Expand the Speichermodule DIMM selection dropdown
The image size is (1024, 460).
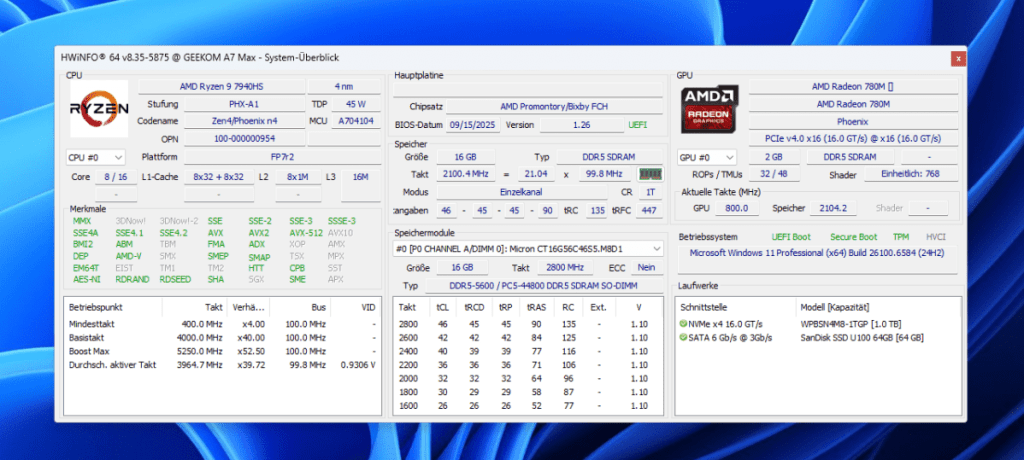(528, 248)
